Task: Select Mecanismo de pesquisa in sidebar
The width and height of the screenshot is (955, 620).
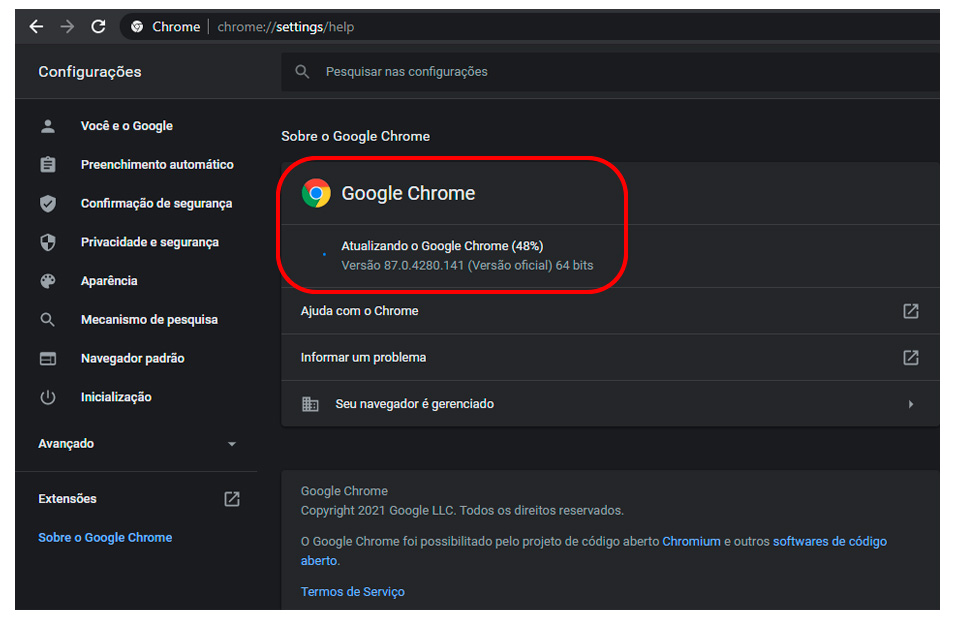Action: (x=148, y=320)
